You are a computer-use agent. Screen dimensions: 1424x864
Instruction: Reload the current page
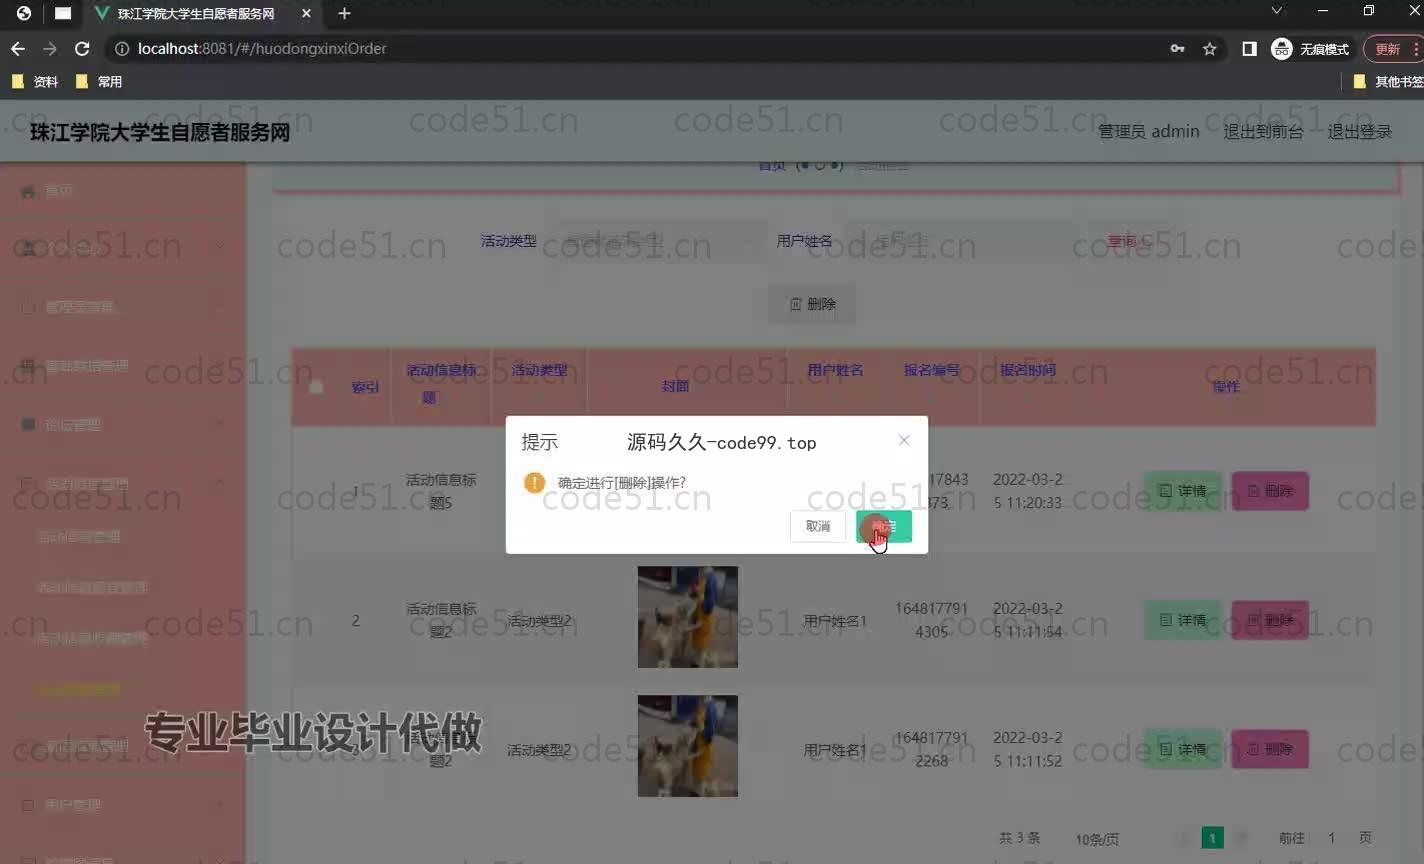pyautogui.click(x=82, y=48)
